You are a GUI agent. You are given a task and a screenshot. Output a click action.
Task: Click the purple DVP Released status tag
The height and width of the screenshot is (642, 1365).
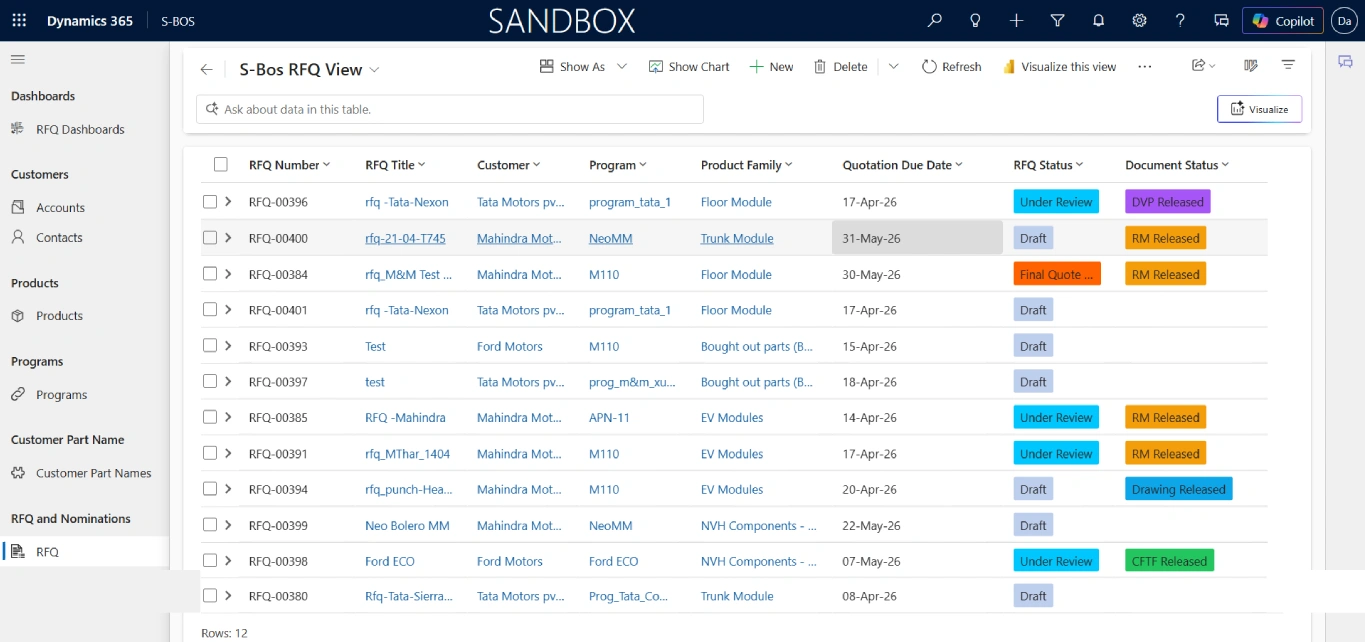tap(1167, 202)
